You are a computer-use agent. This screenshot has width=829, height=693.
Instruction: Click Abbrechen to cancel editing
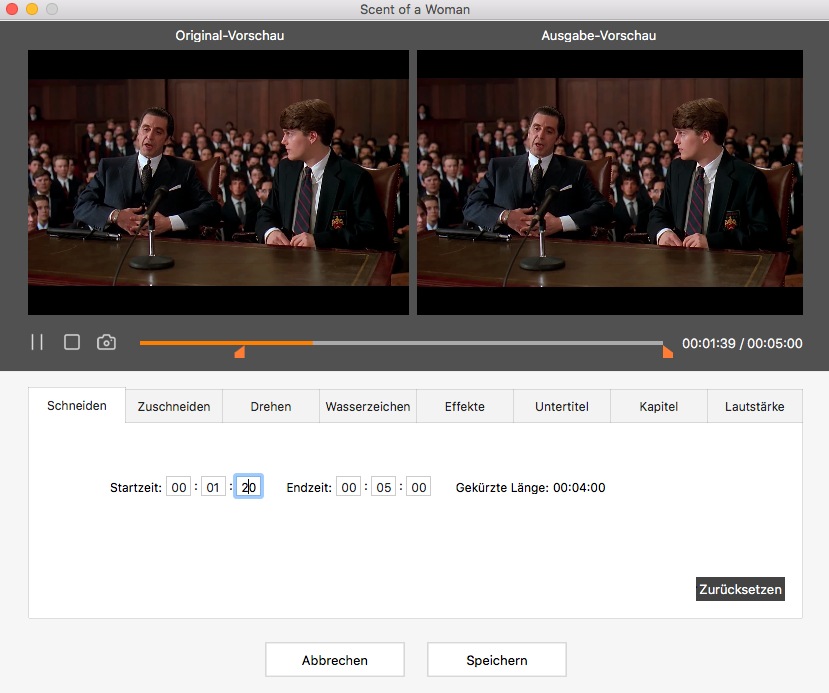tap(335, 660)
